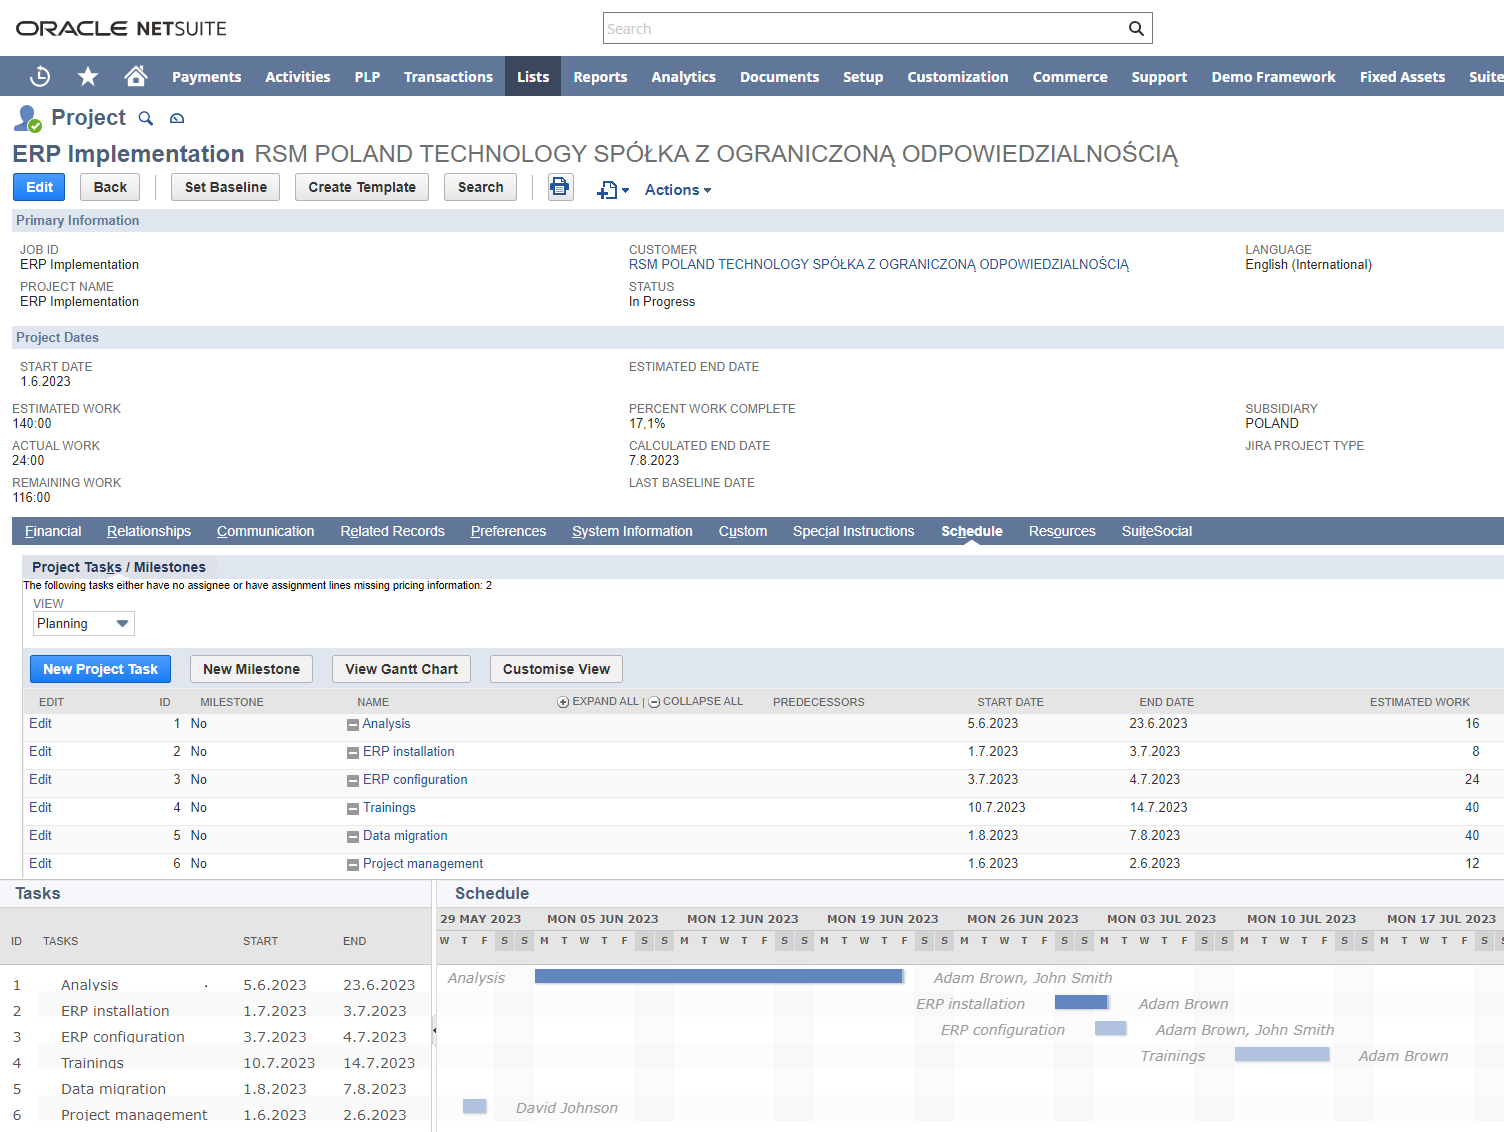
Task: Collapse the Data migration task row
Action: coord(353,837)
